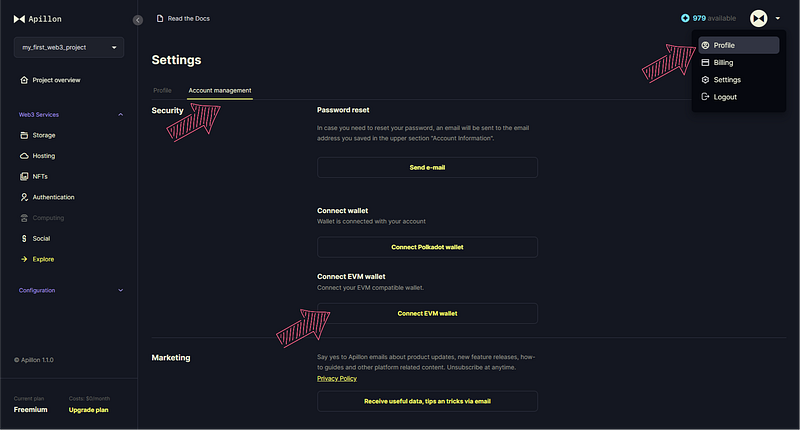Go to NFTs section
Viewport: 800px width, 430px height.
(x=34, y=176)
